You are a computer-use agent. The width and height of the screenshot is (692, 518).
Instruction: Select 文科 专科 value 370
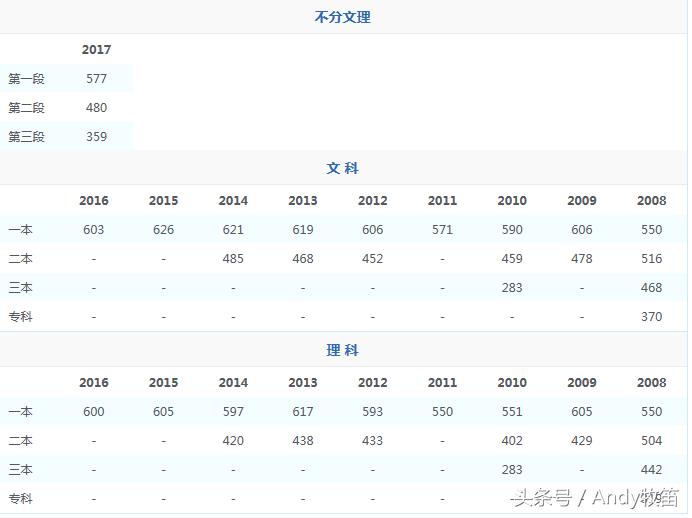(x=651, y=317)
